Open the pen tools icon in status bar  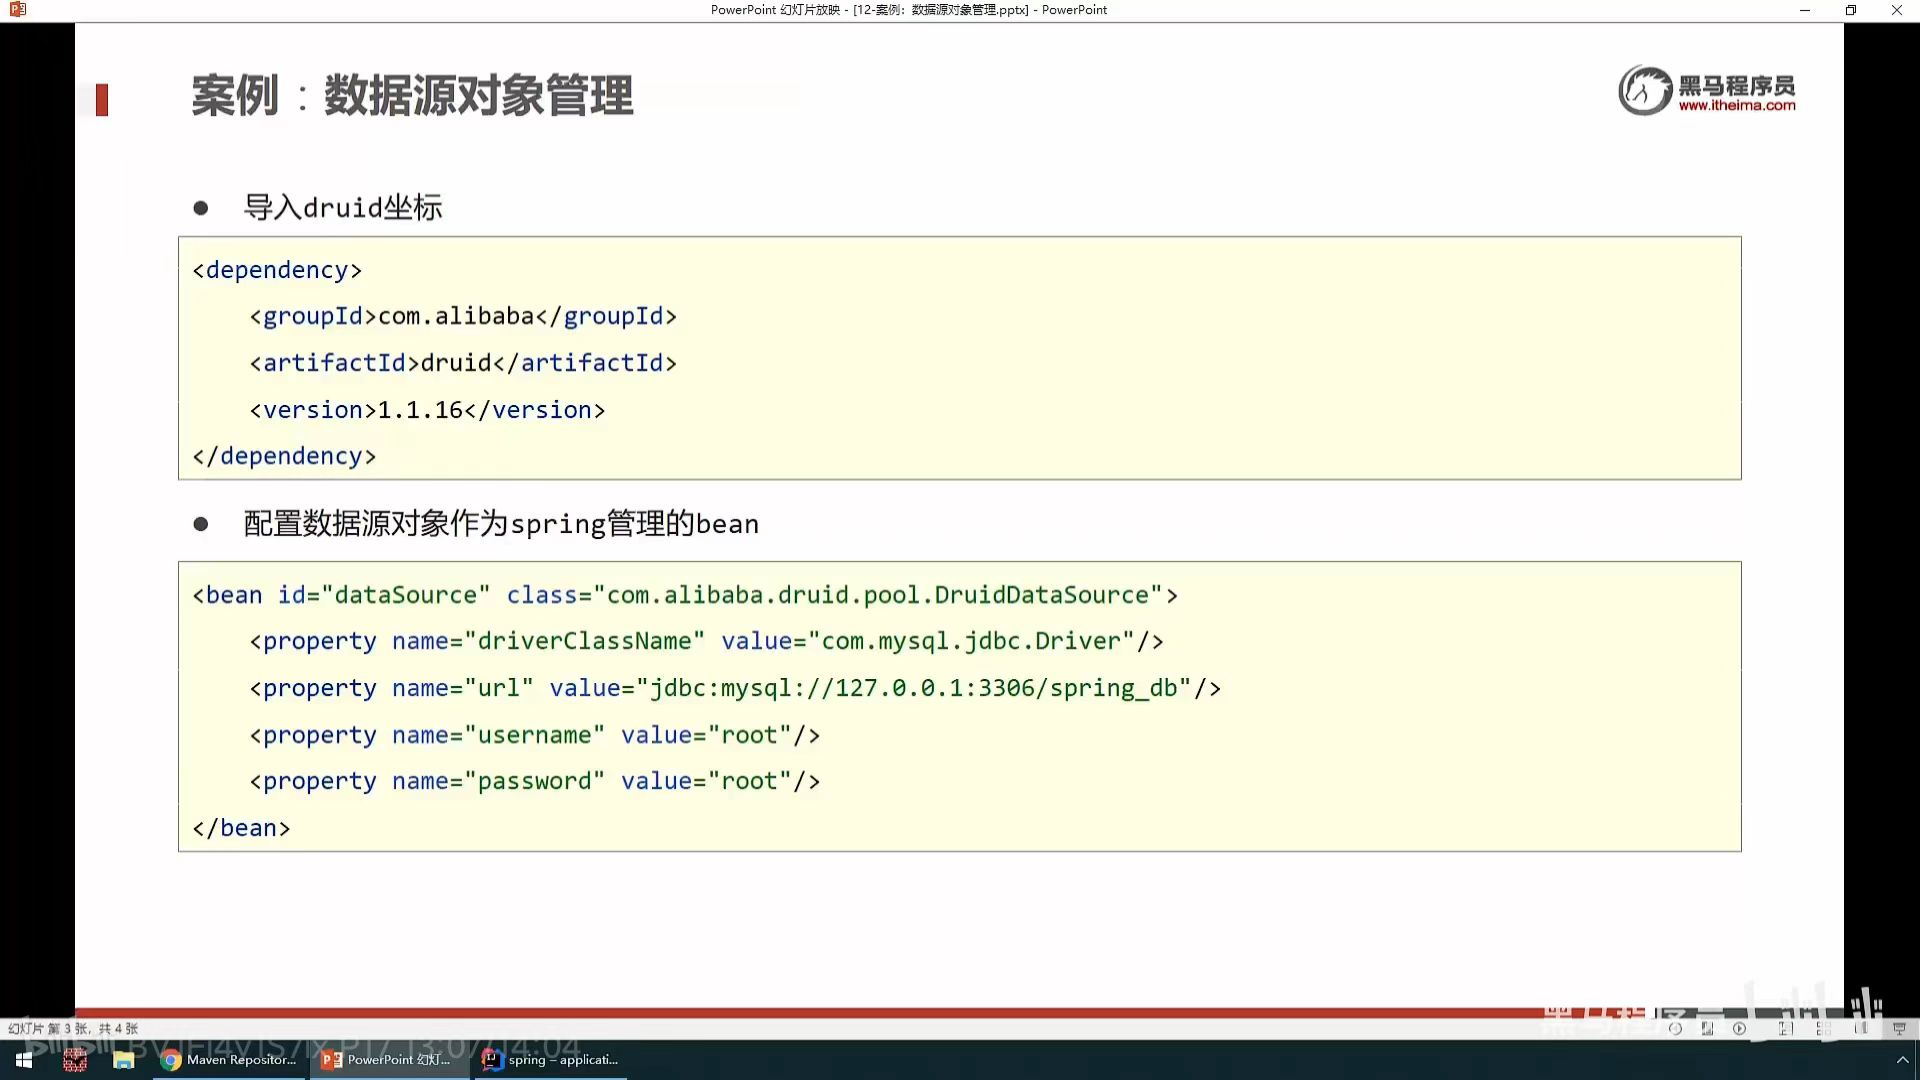(x=1707, y=1028)
